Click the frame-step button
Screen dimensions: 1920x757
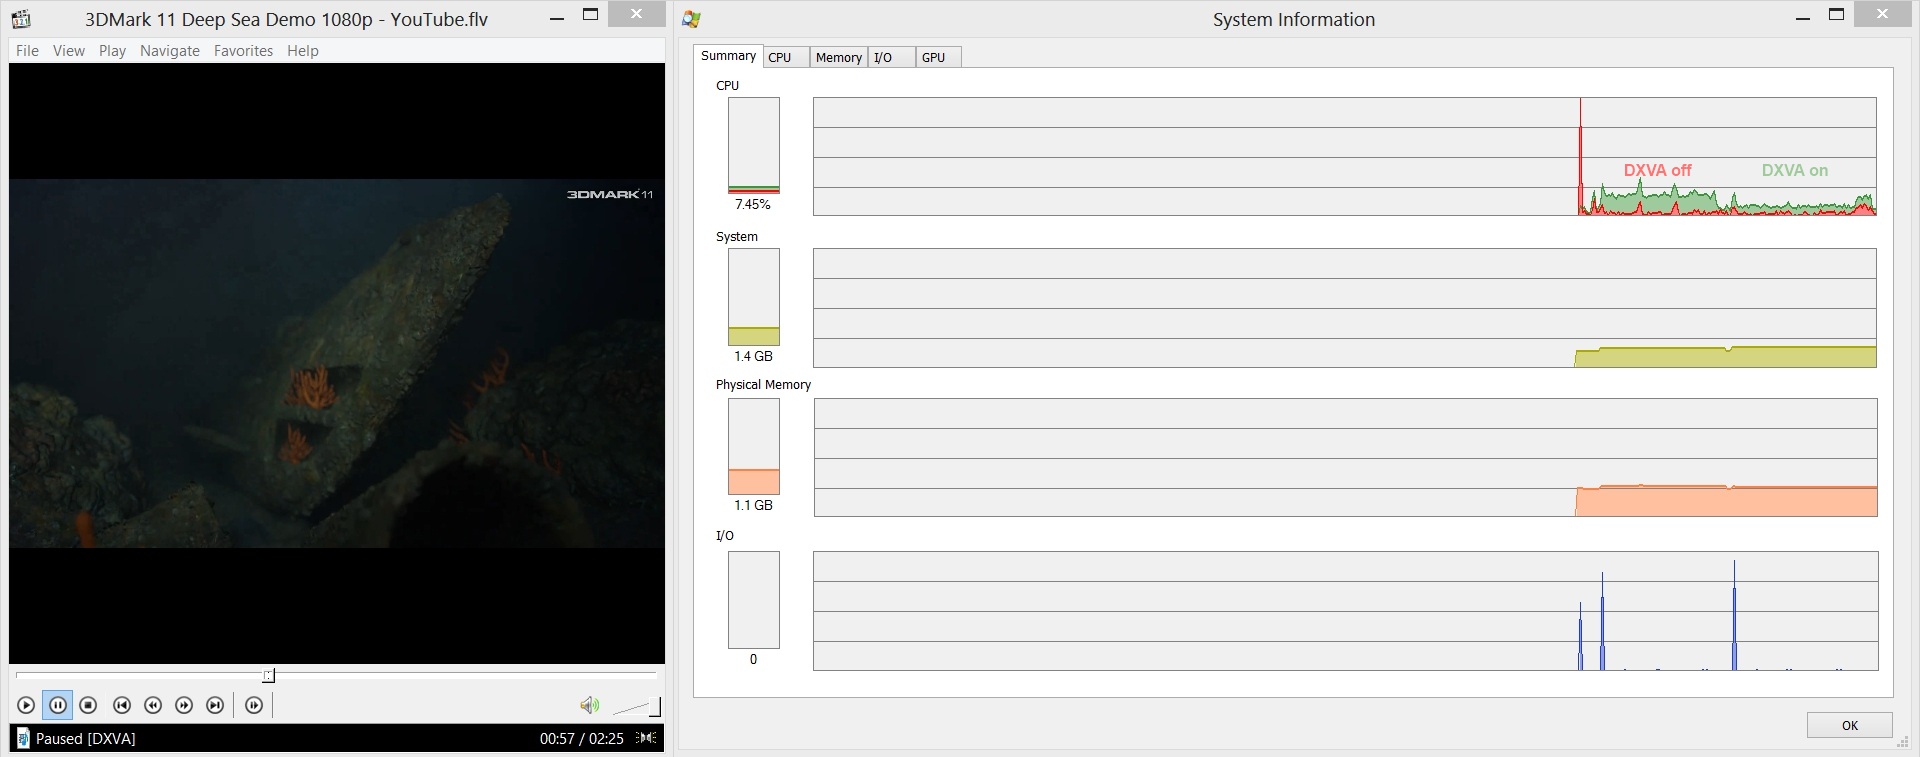(x=254, y=705)
